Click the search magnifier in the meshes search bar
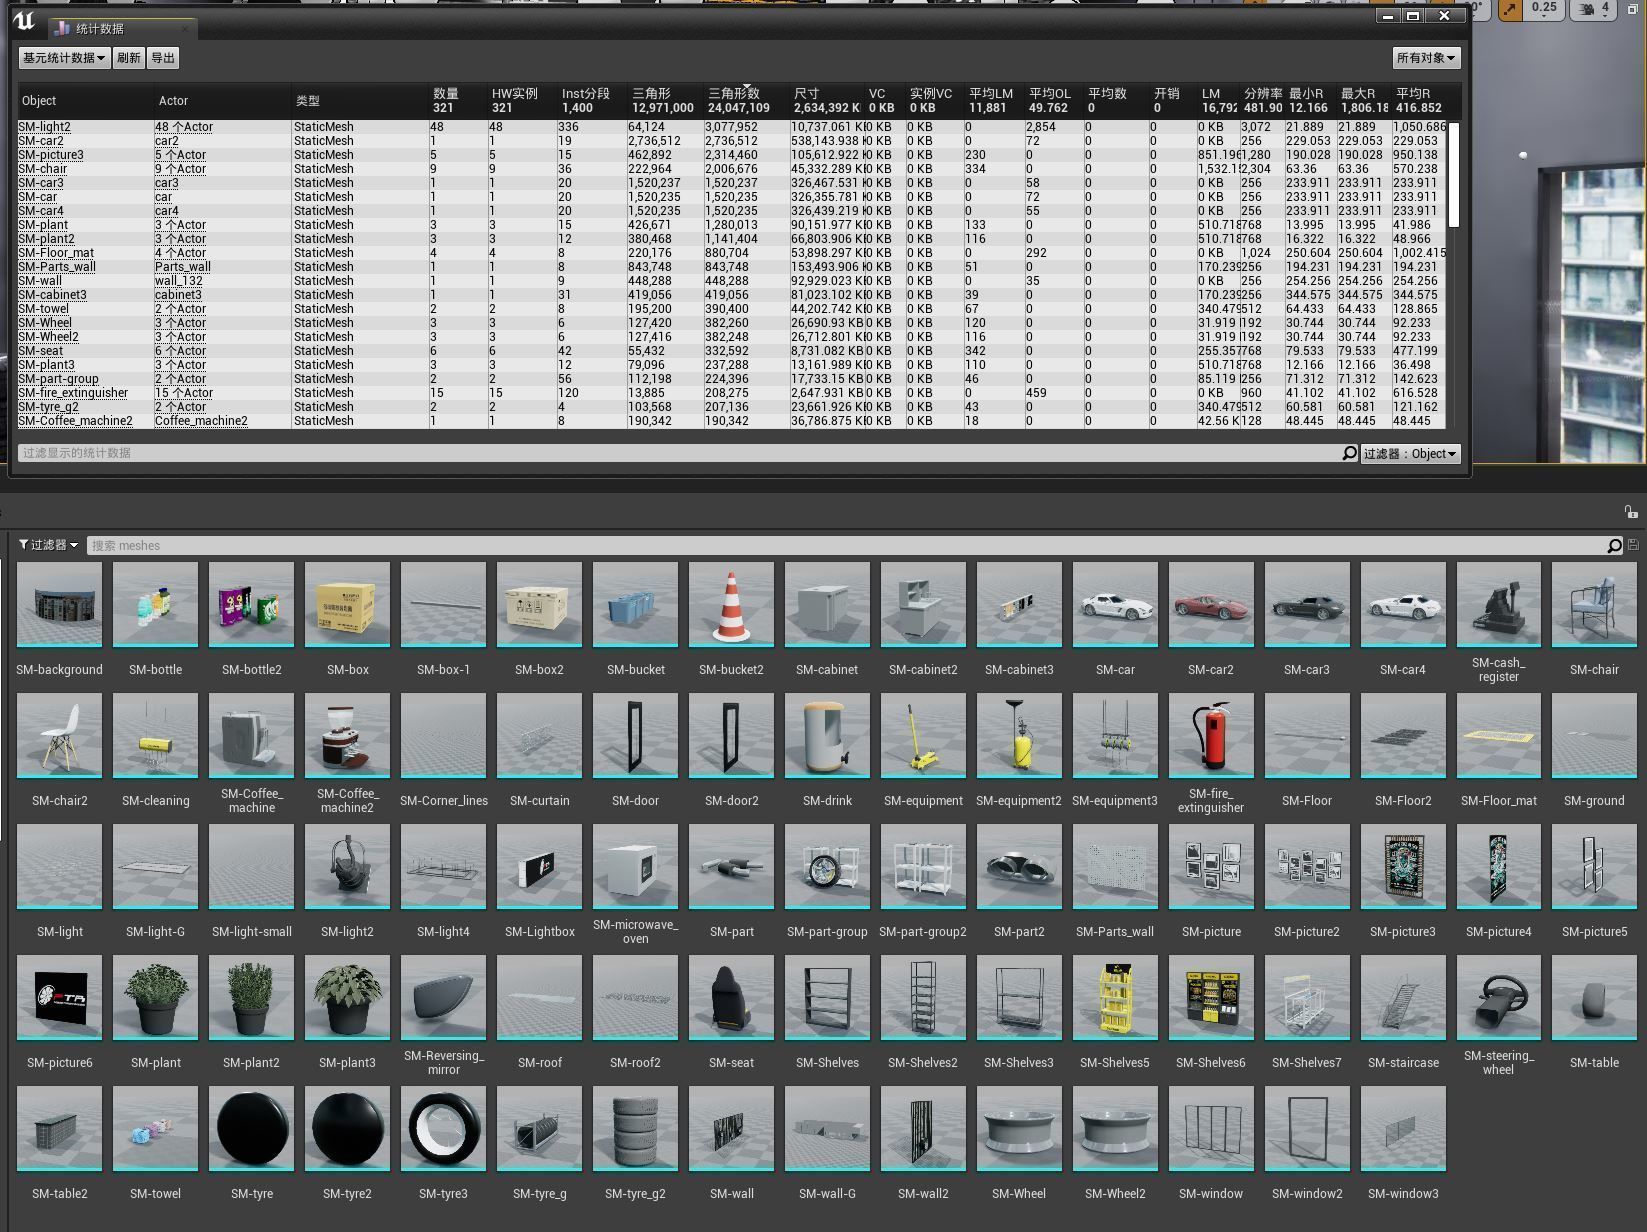1647x1232 pixels. pyautogui.click(x=1614, y=545)
